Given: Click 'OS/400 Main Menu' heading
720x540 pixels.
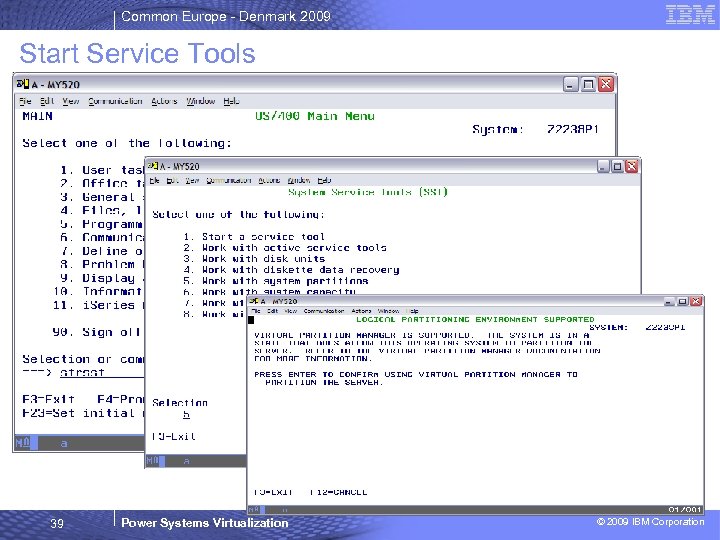Looking at the screenshot, I should (x=315, y=116).
